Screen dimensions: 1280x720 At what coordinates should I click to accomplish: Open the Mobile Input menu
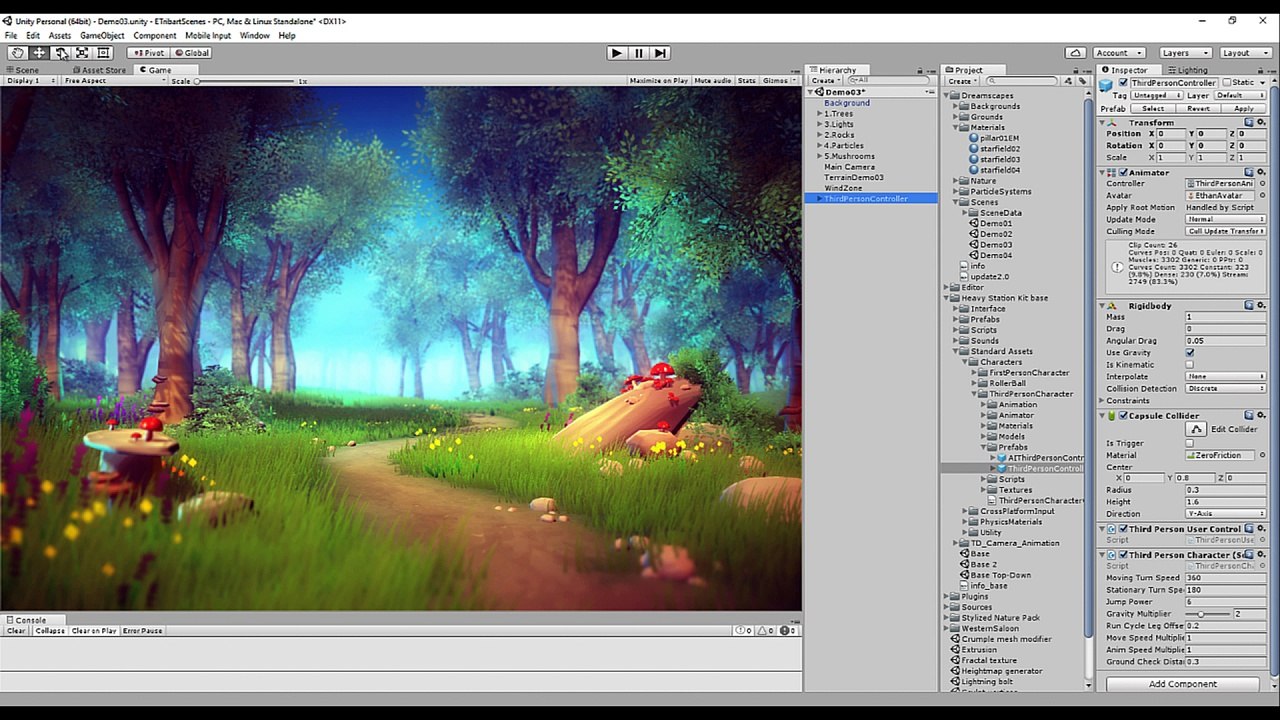click(x=207, y=36)
